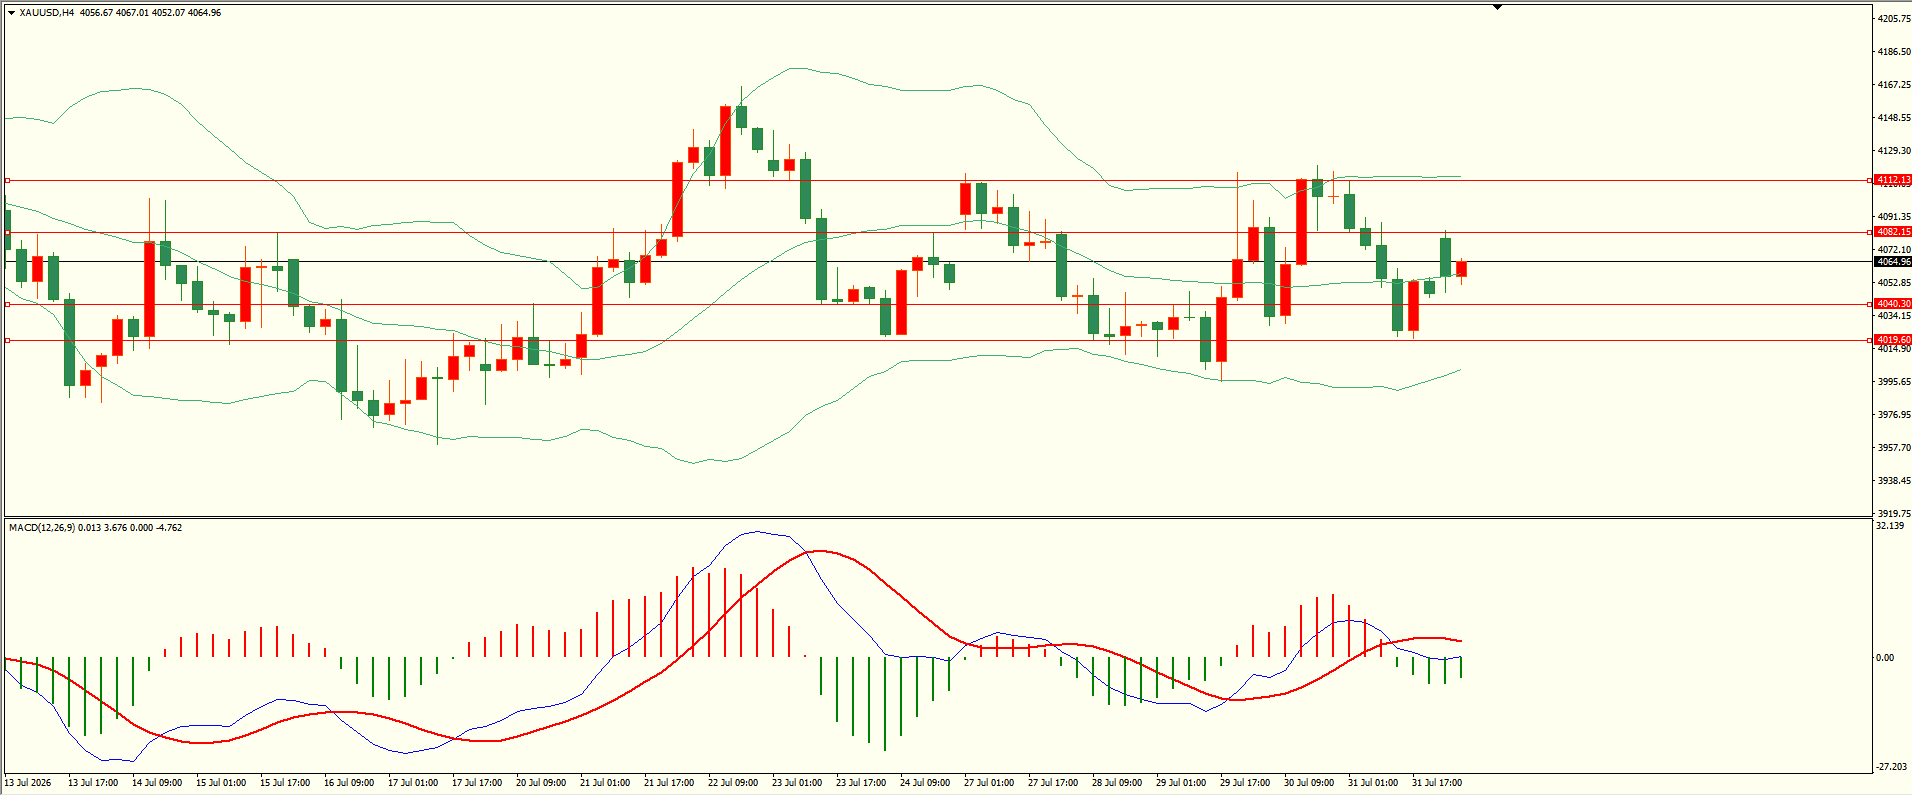Click the 22 Jul 09:00 time label

click(x=733, y=783)
